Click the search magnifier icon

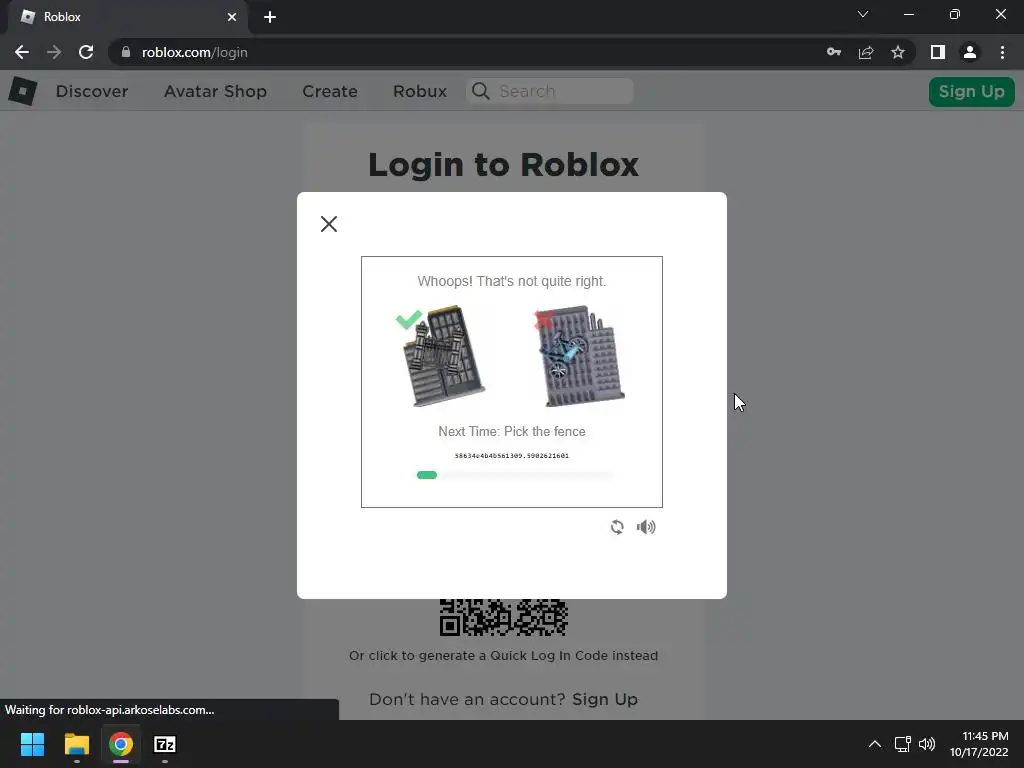click(x=481, y=91)
